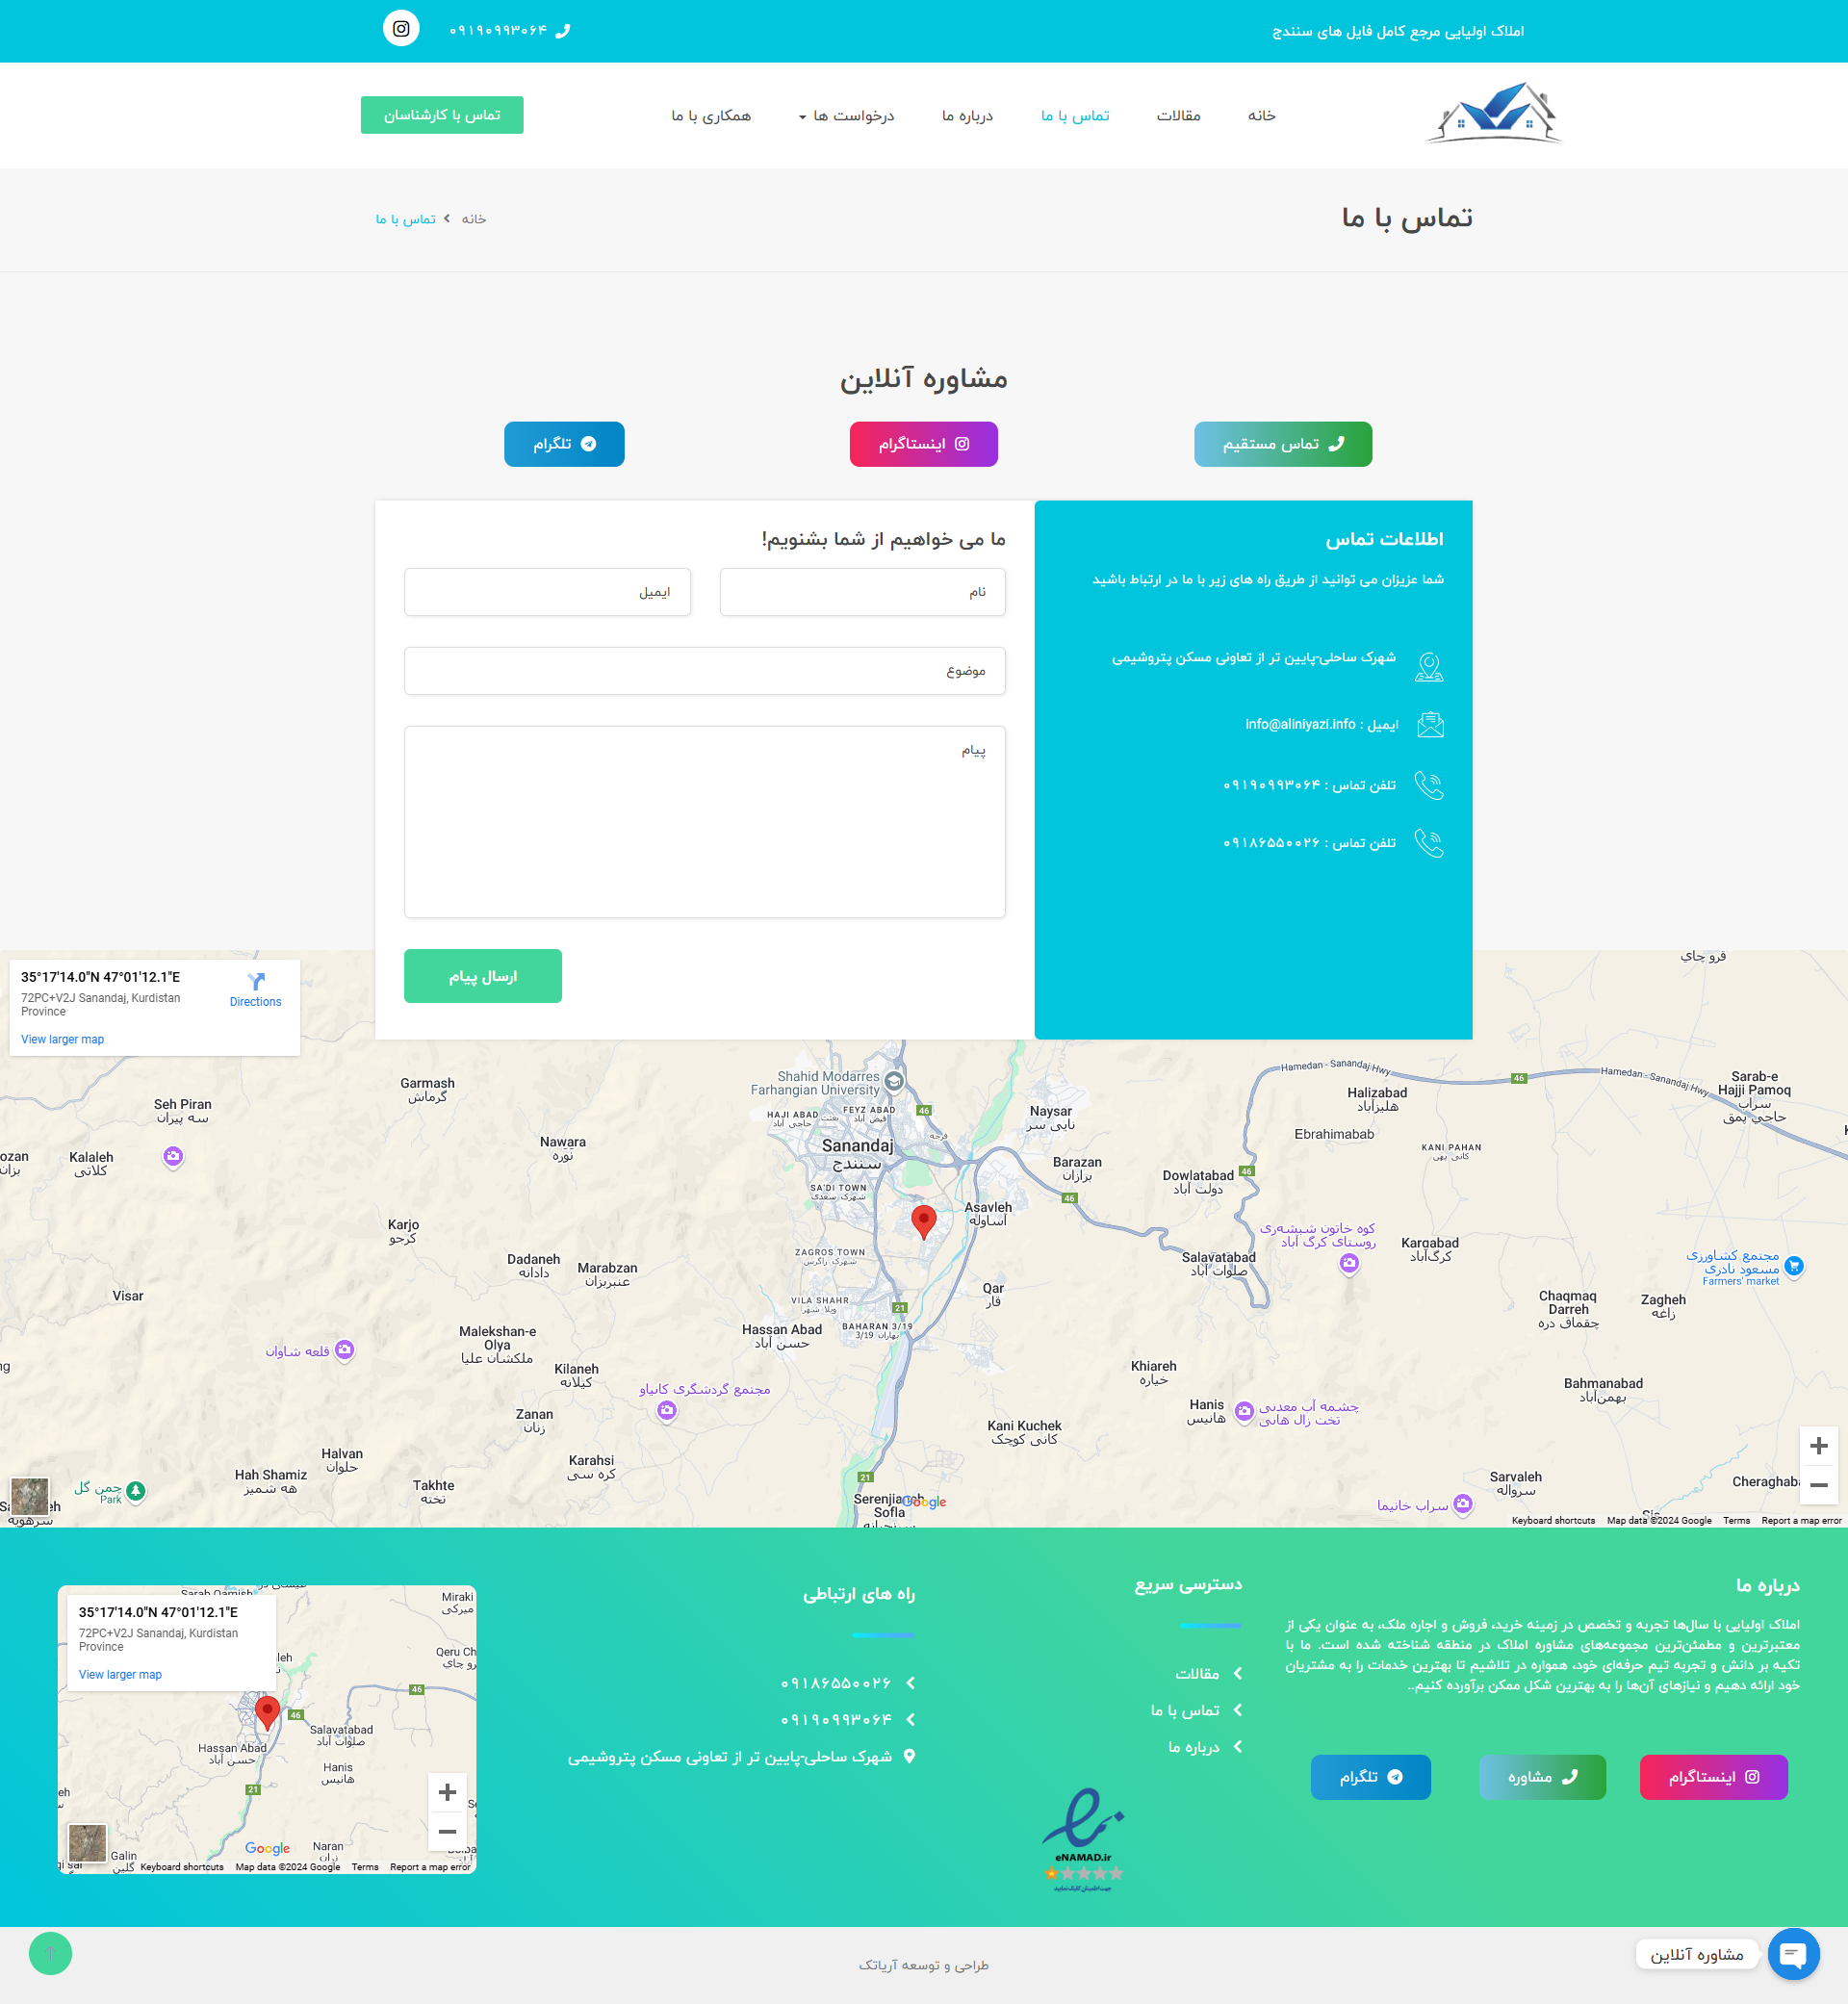Go to درباره ما in navigation
This screenshot has height=2004, width=1848.
pos(967,116)
